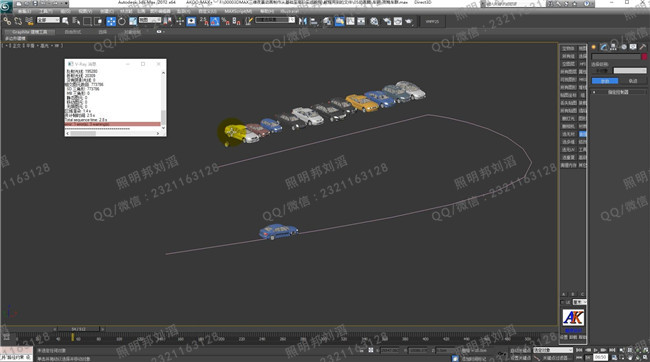
Task: Open the key filter selection dropdown near playback controls
Action: (x=553, y=350)
